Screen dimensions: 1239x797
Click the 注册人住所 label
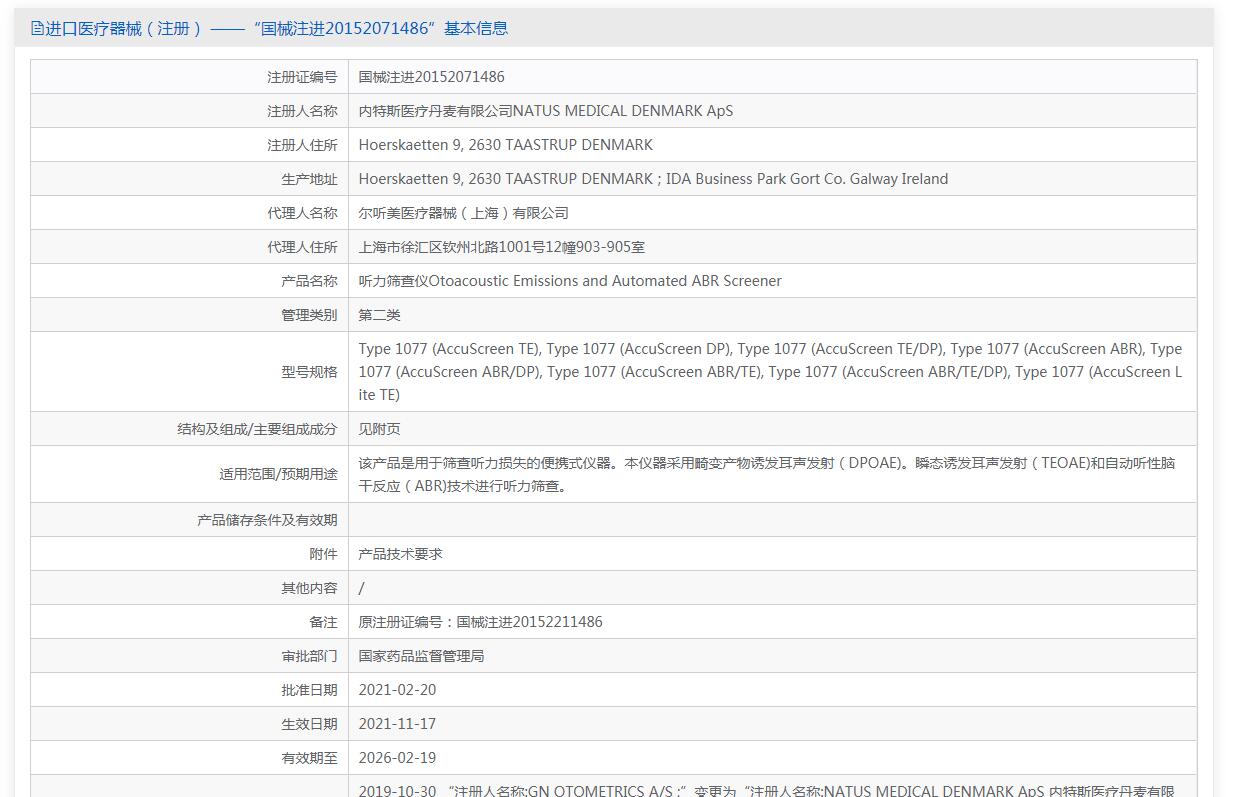302,145
